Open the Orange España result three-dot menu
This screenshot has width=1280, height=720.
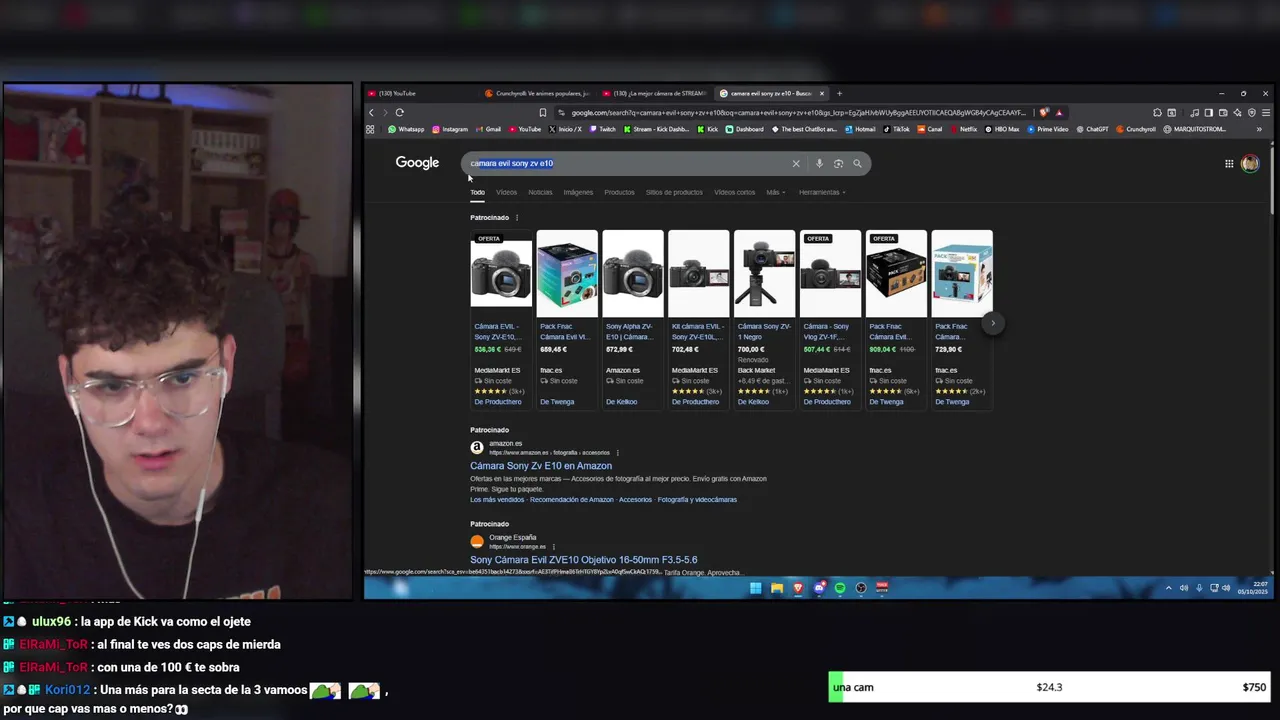click(554, 547)
